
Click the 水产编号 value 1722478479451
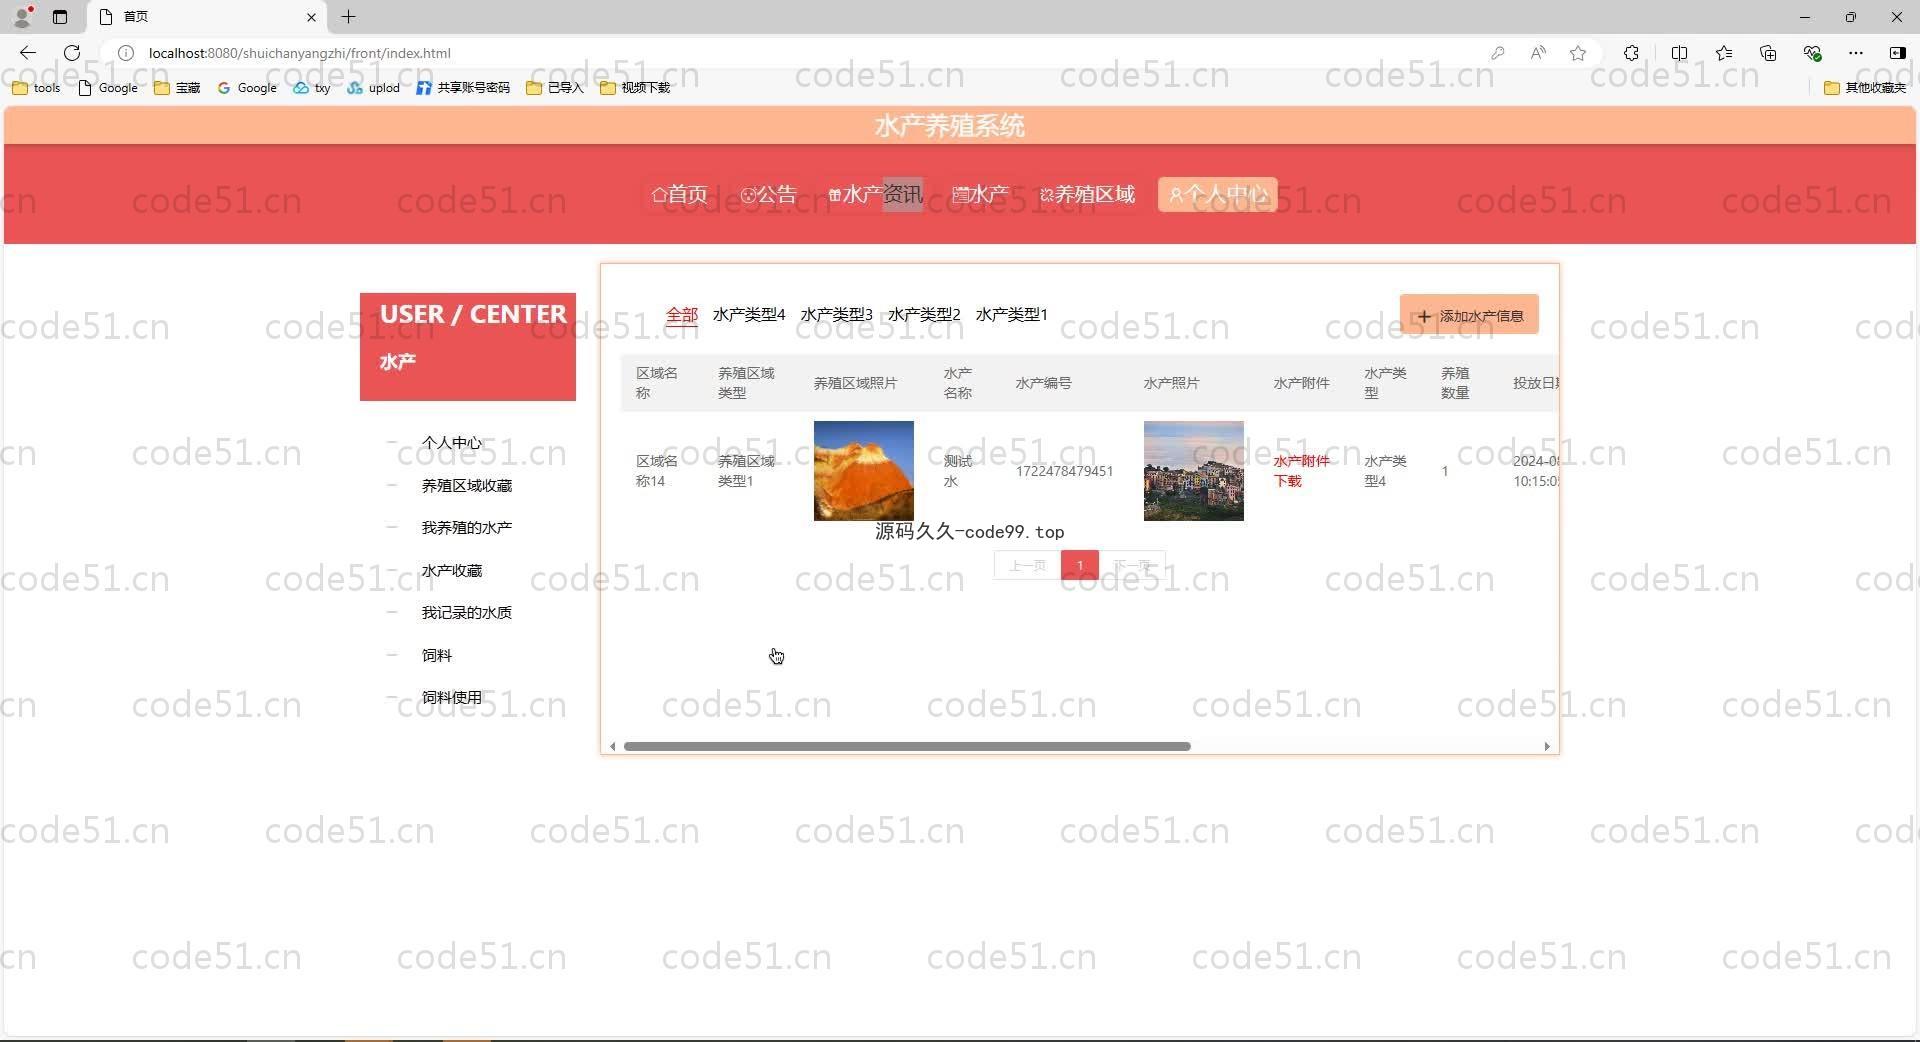click(1064, 471)
